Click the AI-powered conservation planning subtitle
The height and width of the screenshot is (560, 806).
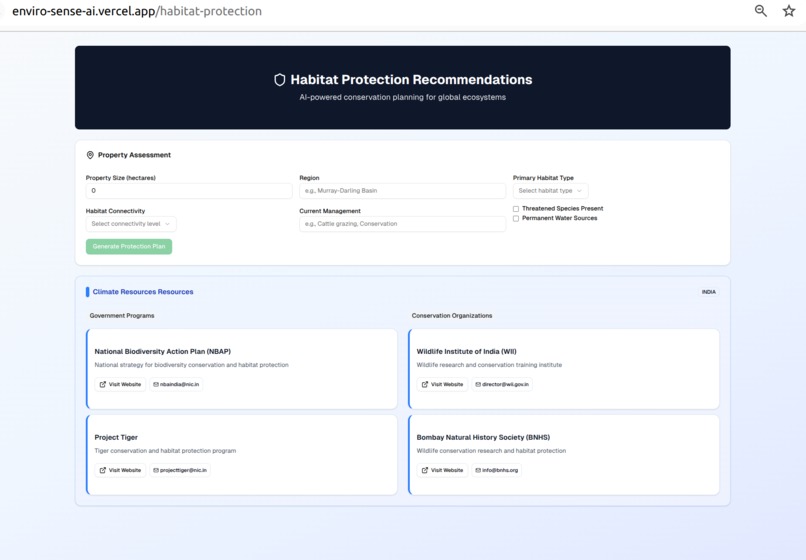402,97
